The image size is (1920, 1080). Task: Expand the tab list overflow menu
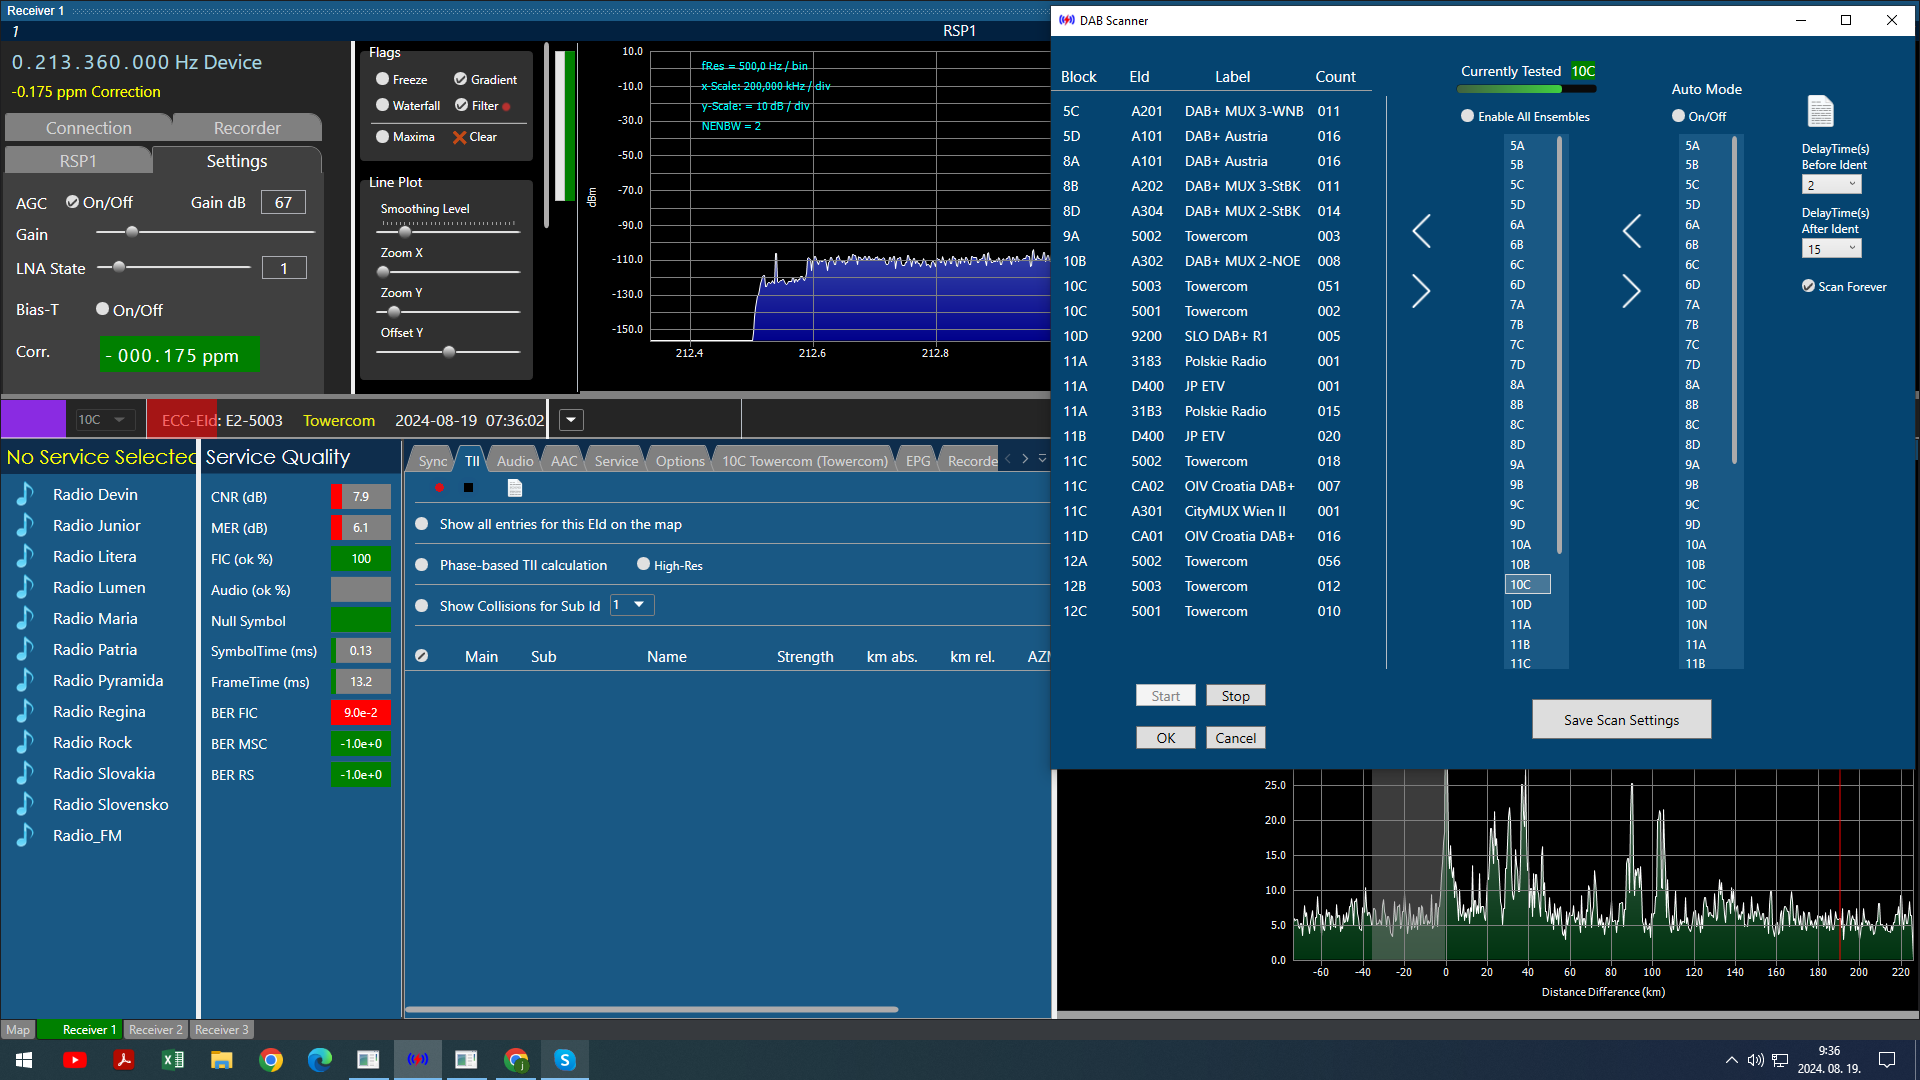[1042, 458]
